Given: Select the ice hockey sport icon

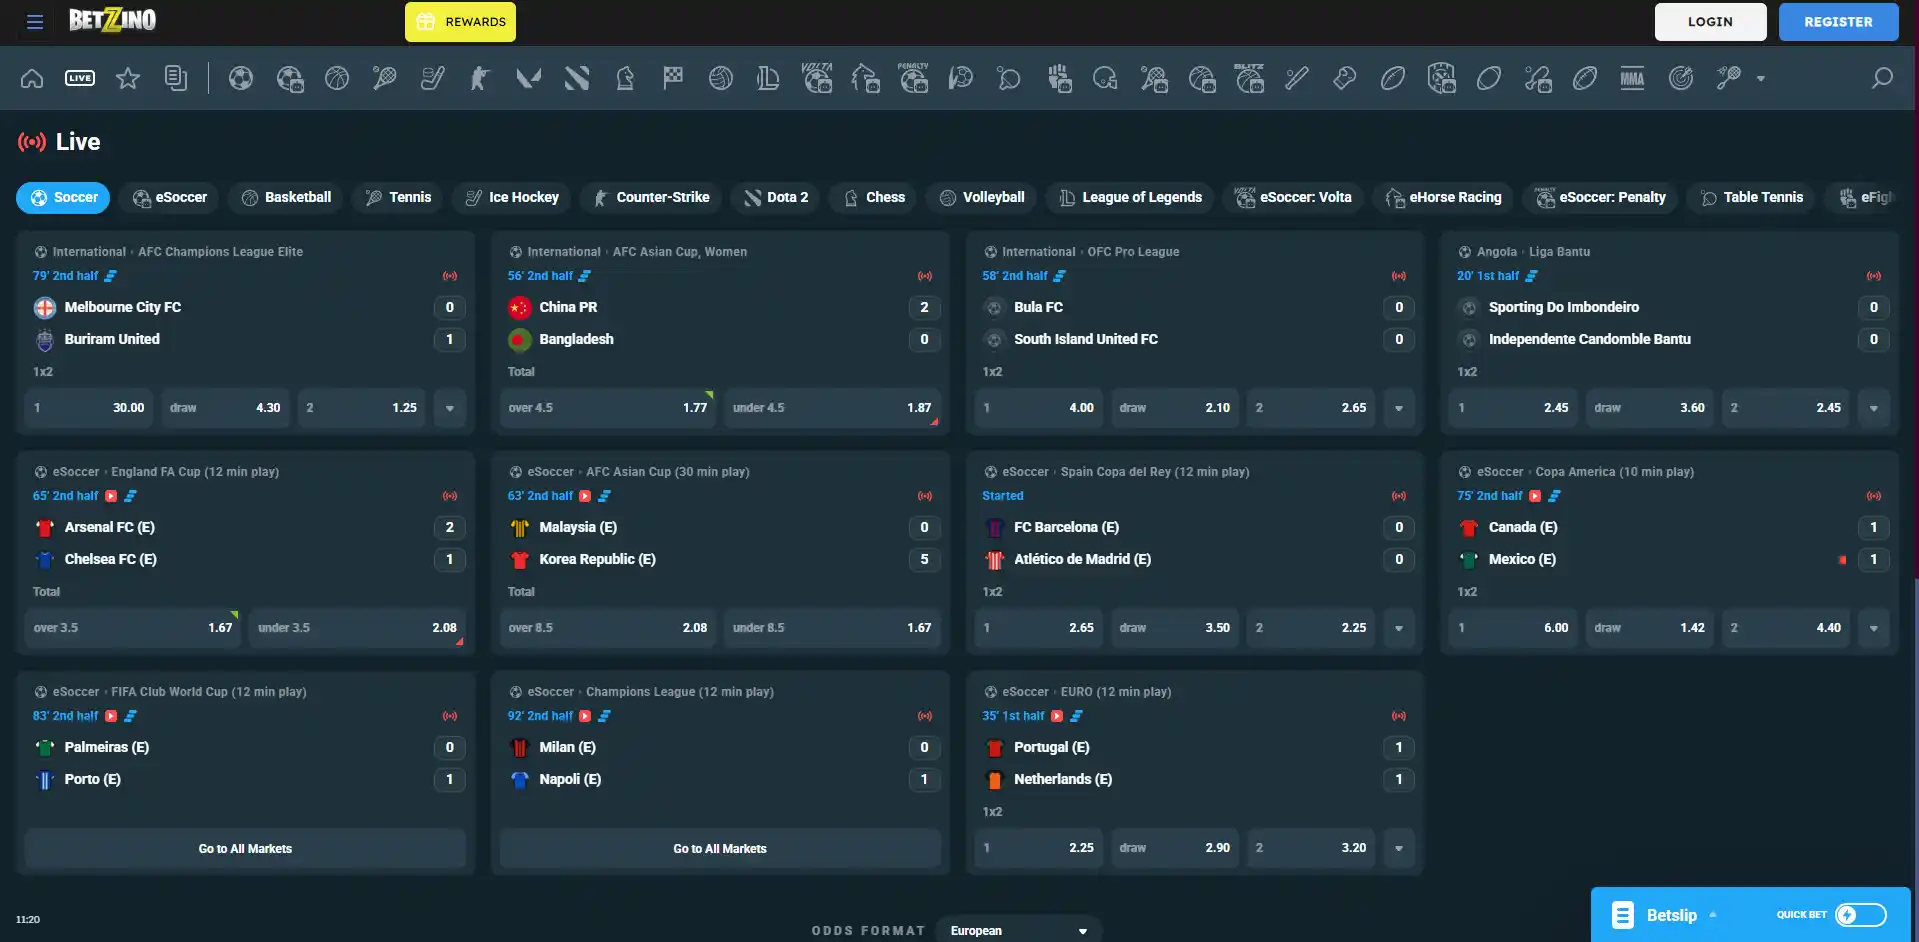Looking at the screenshot, I should [433, 78].
